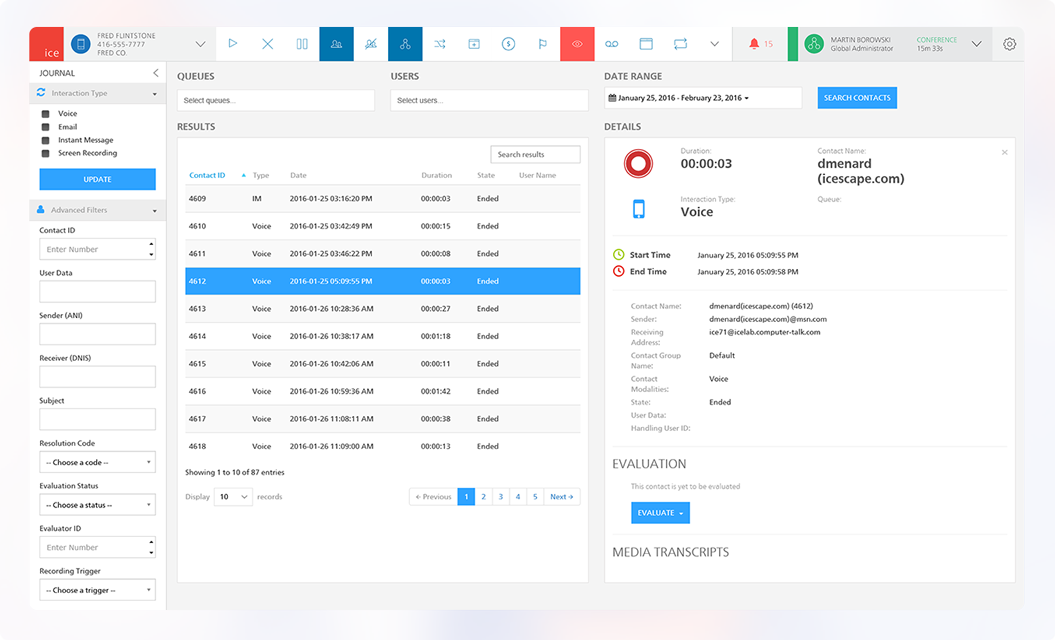Image resolution: width=1055 pixels, height=640 pixels.
Task: Toggle the users/consult toolbar icon
Action: tap(336, 44)
